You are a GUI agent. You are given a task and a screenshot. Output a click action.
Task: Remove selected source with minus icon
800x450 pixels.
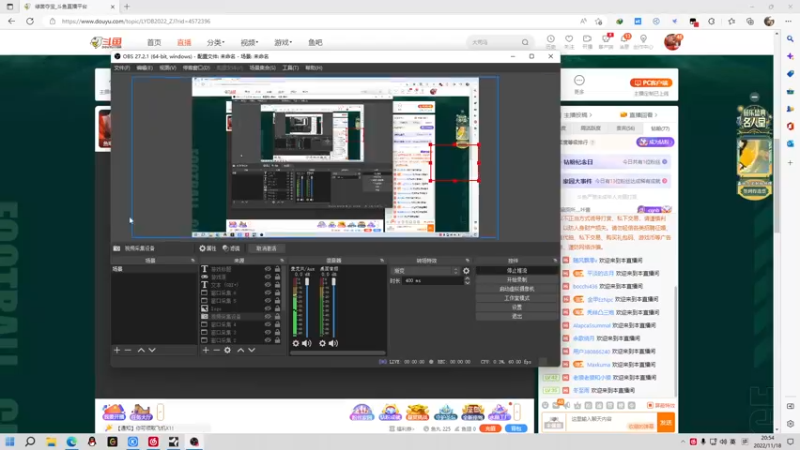(216, 350)
